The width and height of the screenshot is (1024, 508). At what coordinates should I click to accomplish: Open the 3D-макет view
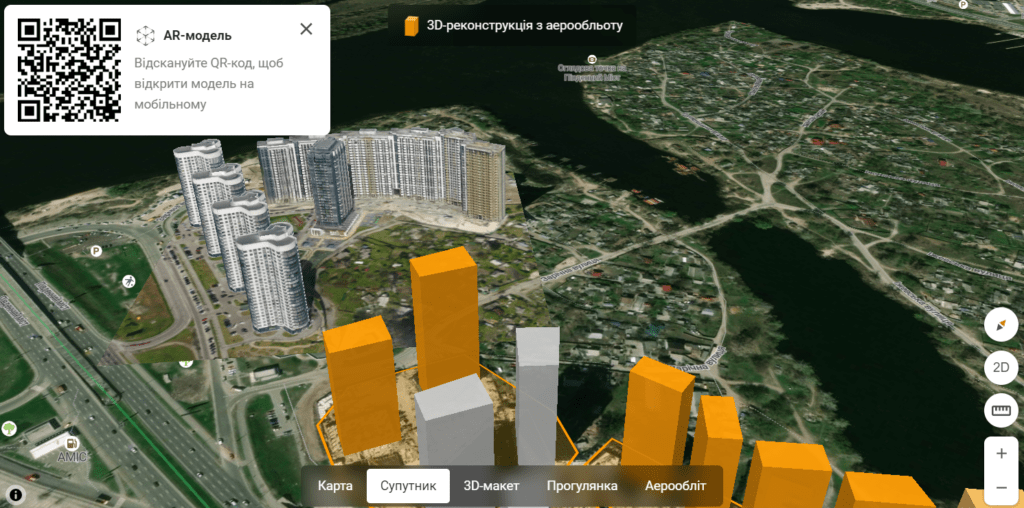click(x=491, y=486)
